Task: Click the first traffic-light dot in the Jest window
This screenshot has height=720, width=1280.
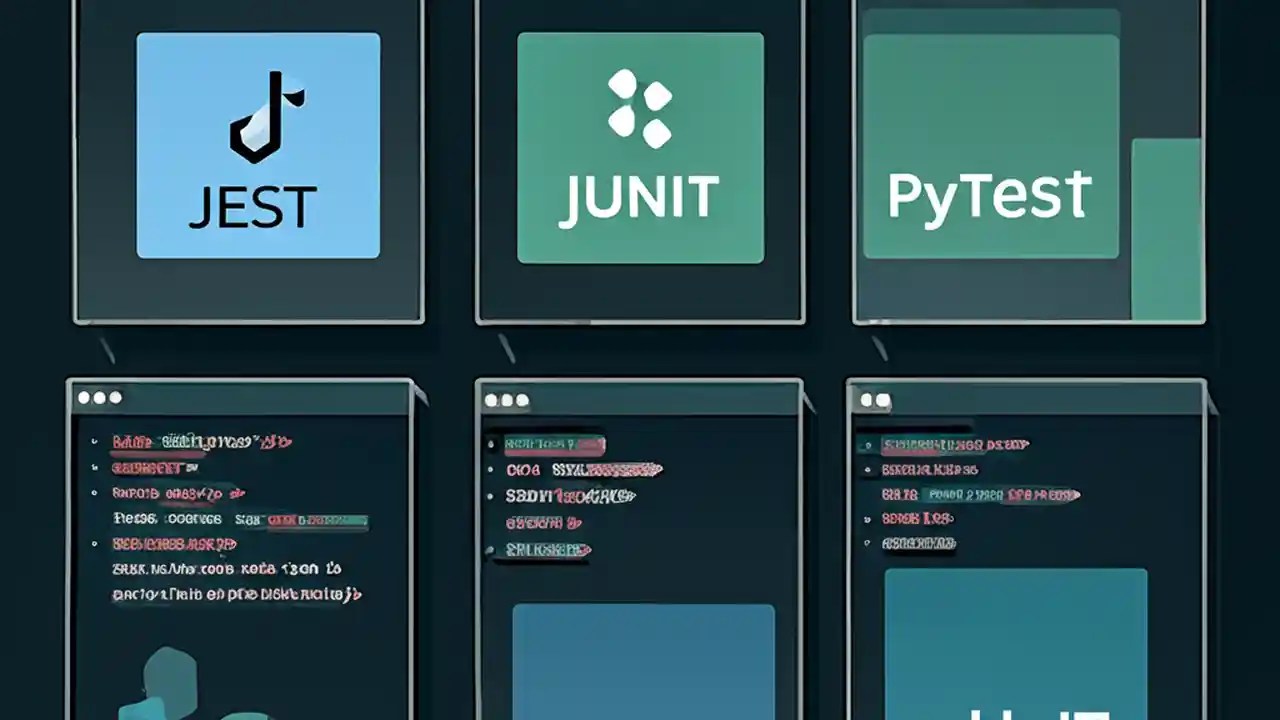Action: (x=82, y=396)
